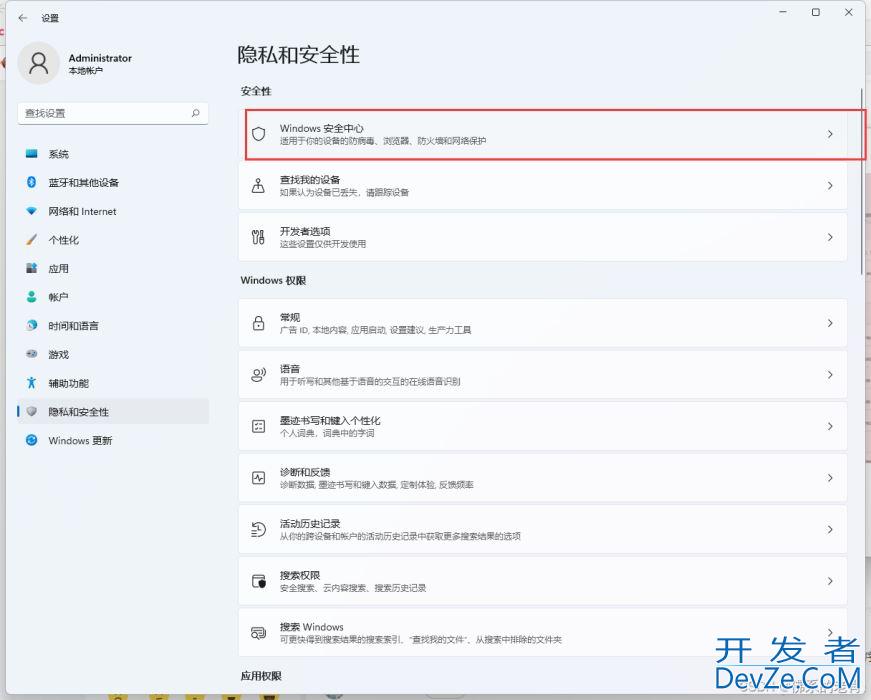The width and height of the screenshot is (871, 700).
Task: Click the 语音 speech icon
Action: click(x=258, y=374)
